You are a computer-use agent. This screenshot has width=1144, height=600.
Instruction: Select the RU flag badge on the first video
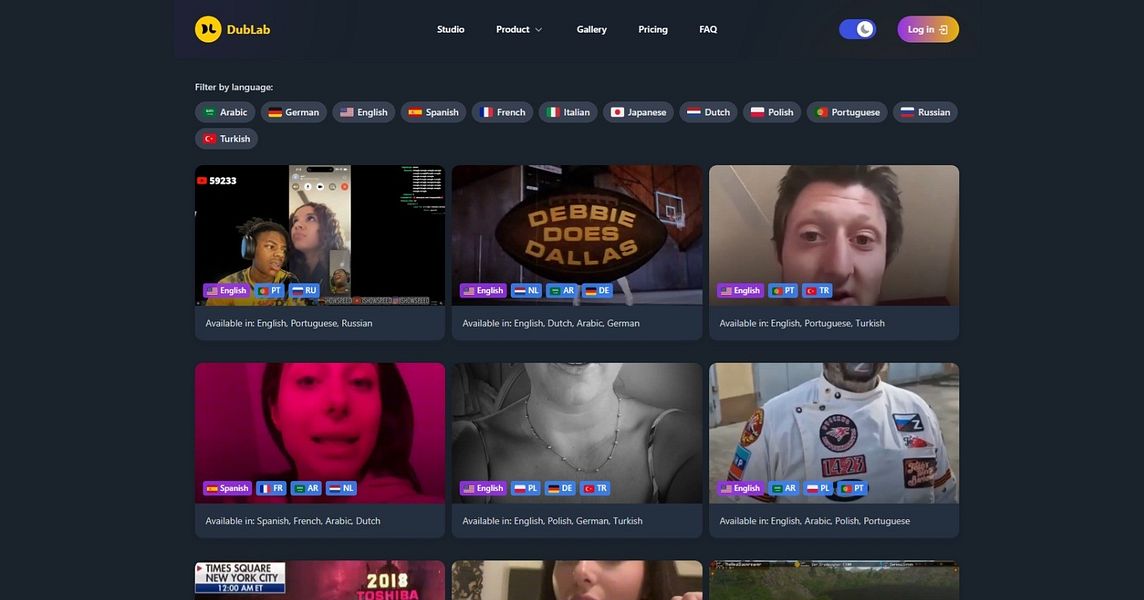(304, 290)
